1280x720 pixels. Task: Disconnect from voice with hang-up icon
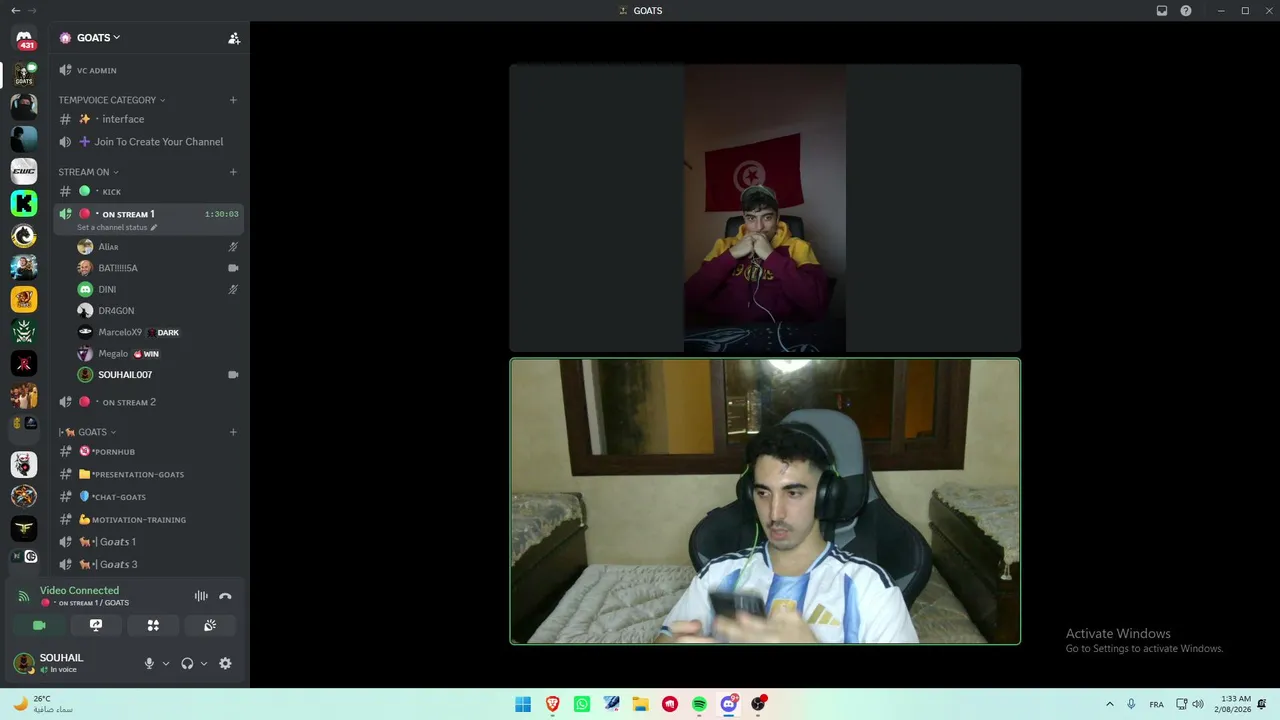click(225, 596)
